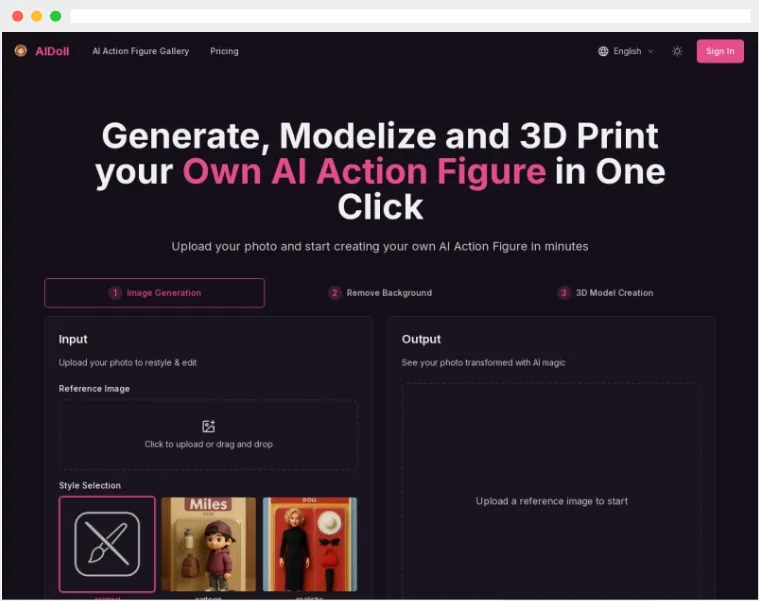
Task: Click the upload or drag and drop area
Action: coord(208,434)
